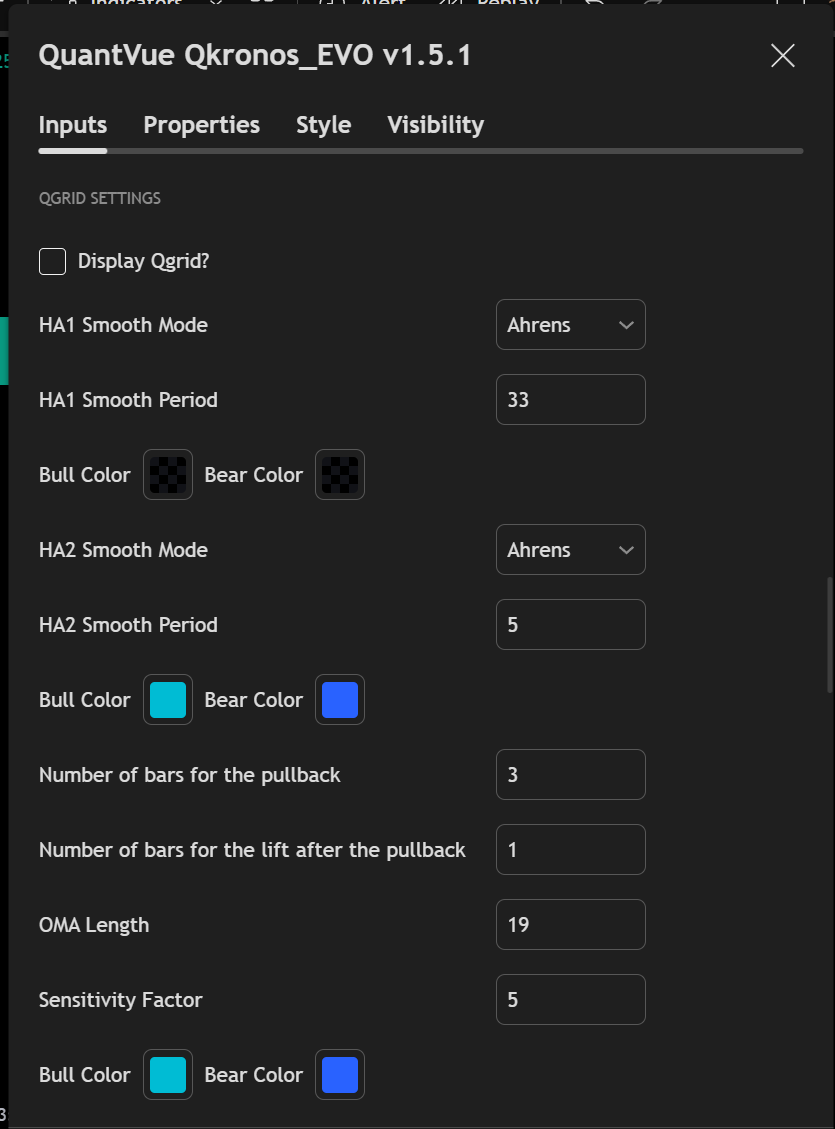This screenshot has height=1129, width=835.
Task: Open the Style tab
Action: point(323,125)
